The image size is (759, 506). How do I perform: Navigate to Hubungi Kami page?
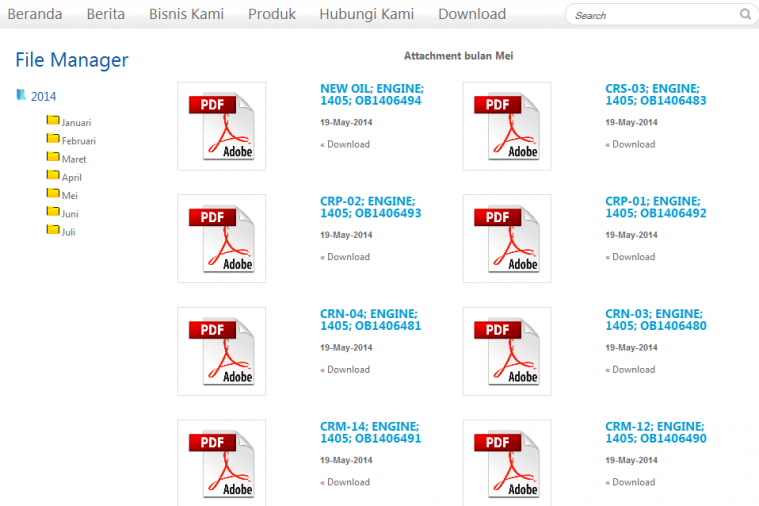click(x=366, y=14)
